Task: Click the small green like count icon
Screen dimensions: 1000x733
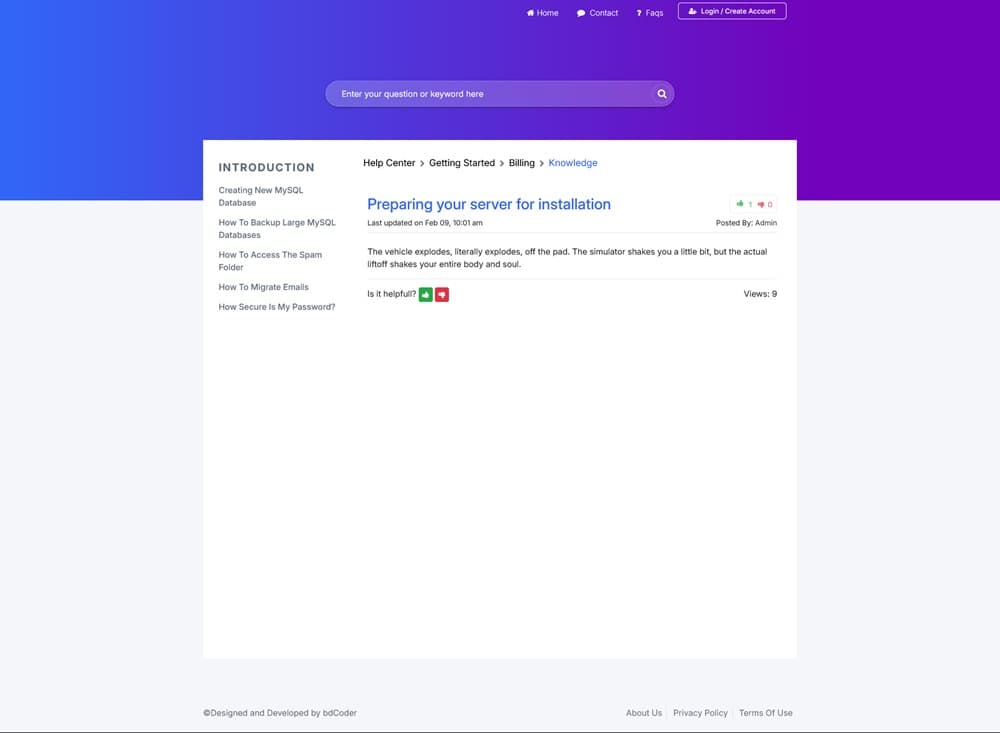Action: click(741, 204)
